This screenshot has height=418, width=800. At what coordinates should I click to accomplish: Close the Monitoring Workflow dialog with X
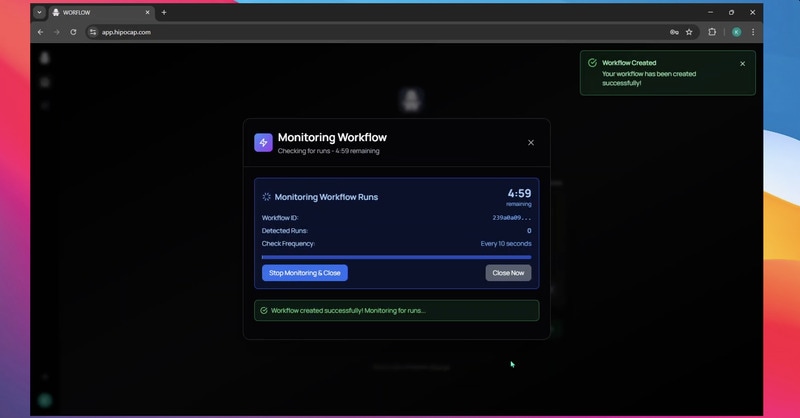(x=531, y=143)
